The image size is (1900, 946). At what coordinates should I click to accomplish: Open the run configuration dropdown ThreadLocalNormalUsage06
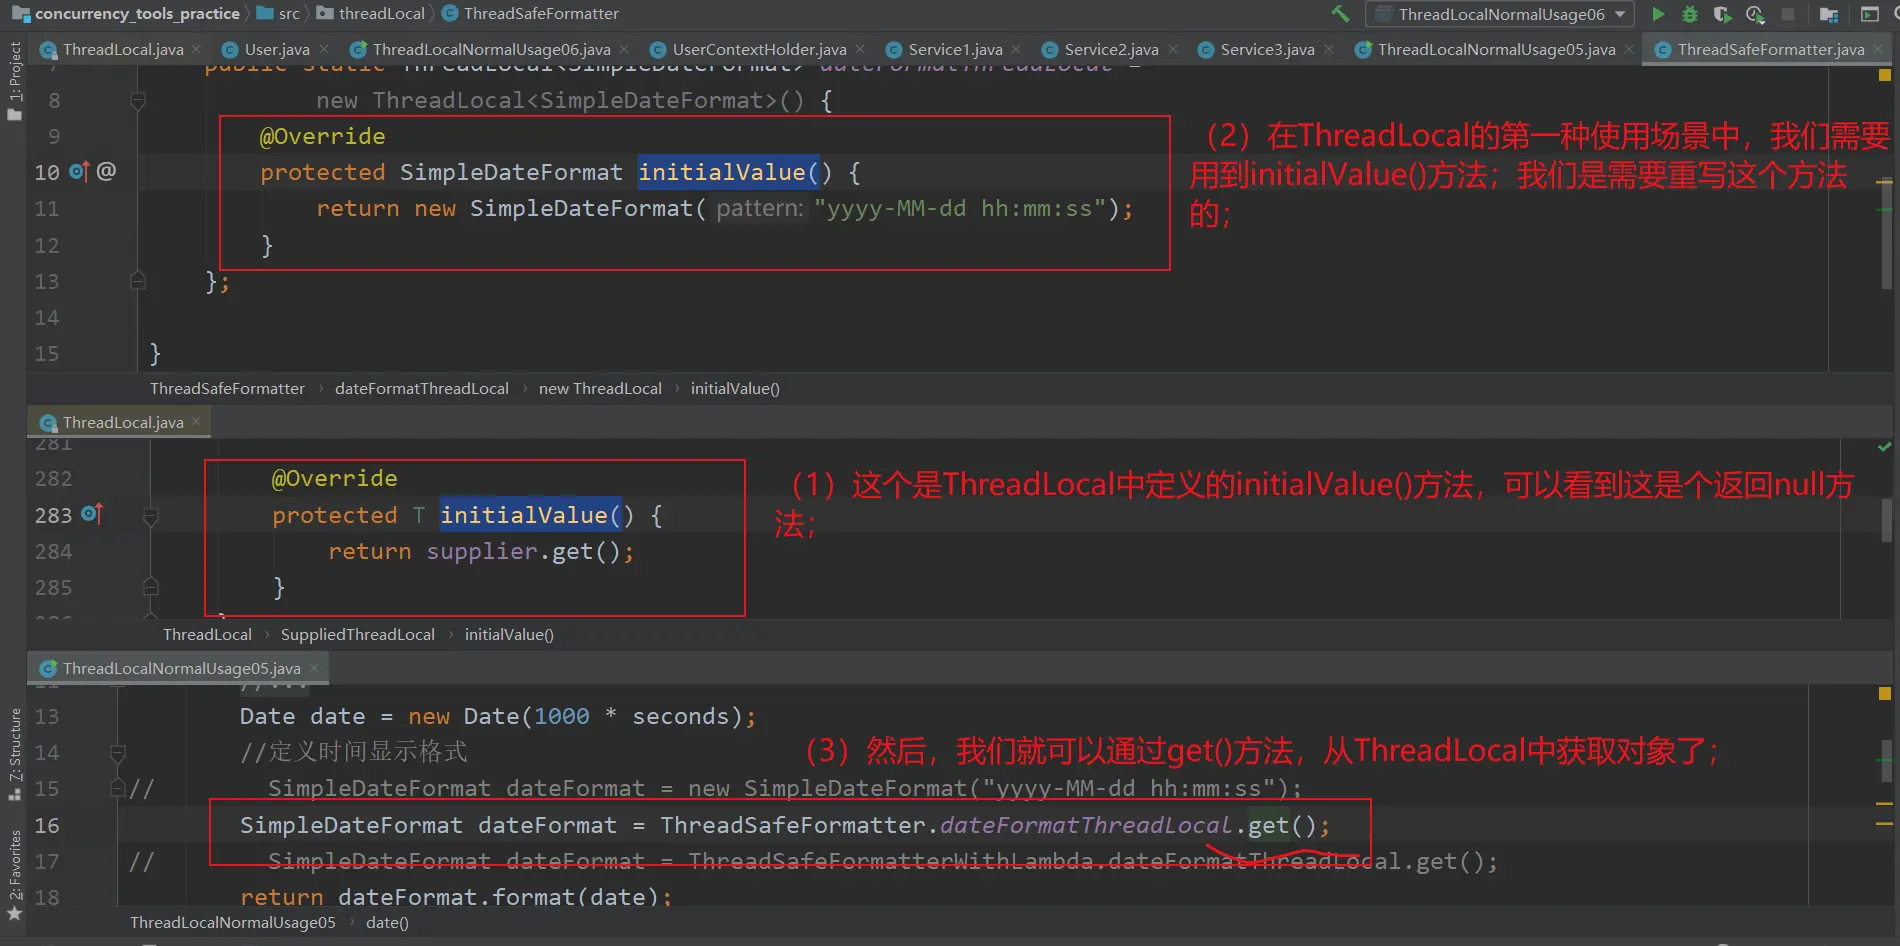1500,14
